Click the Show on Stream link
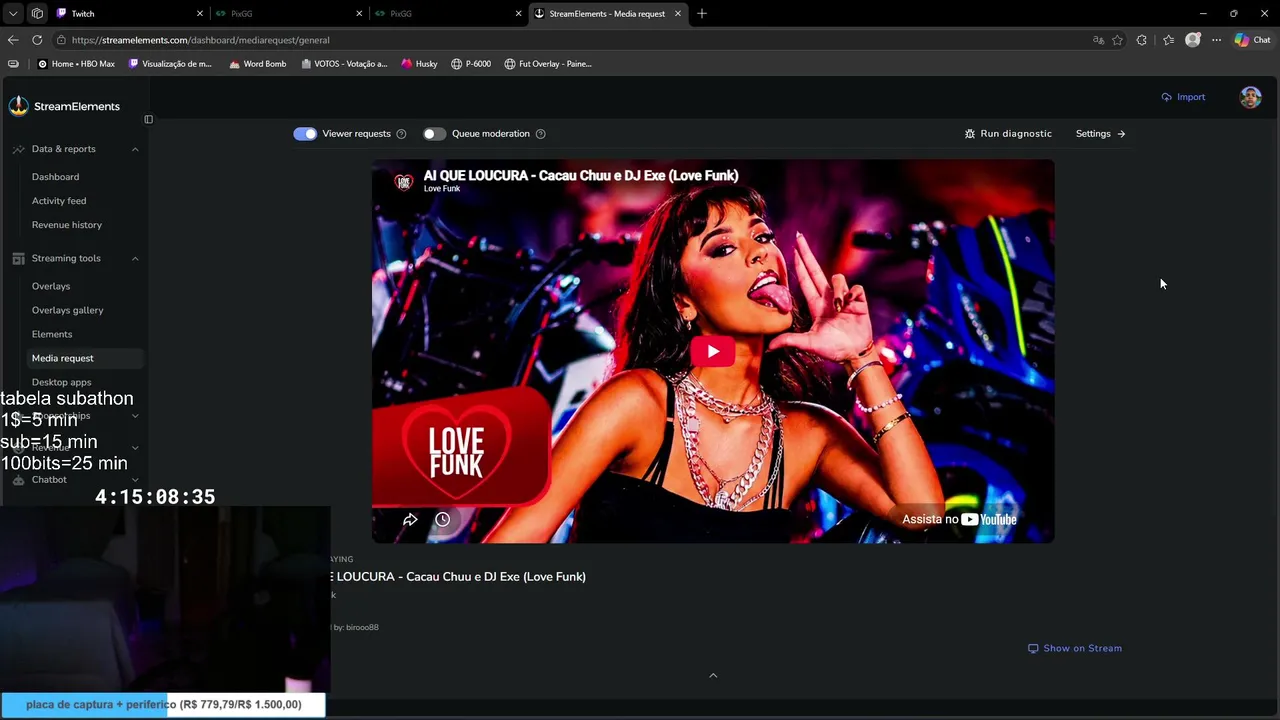Image resolution: width=1280 pixels, height=720 pixels. pos(1075,648)
